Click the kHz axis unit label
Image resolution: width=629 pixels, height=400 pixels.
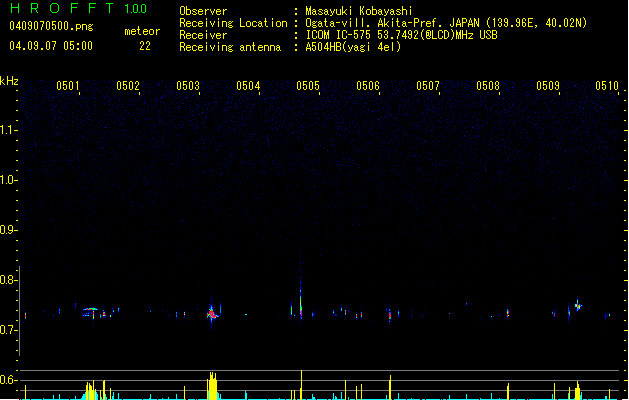click(9, 81)
